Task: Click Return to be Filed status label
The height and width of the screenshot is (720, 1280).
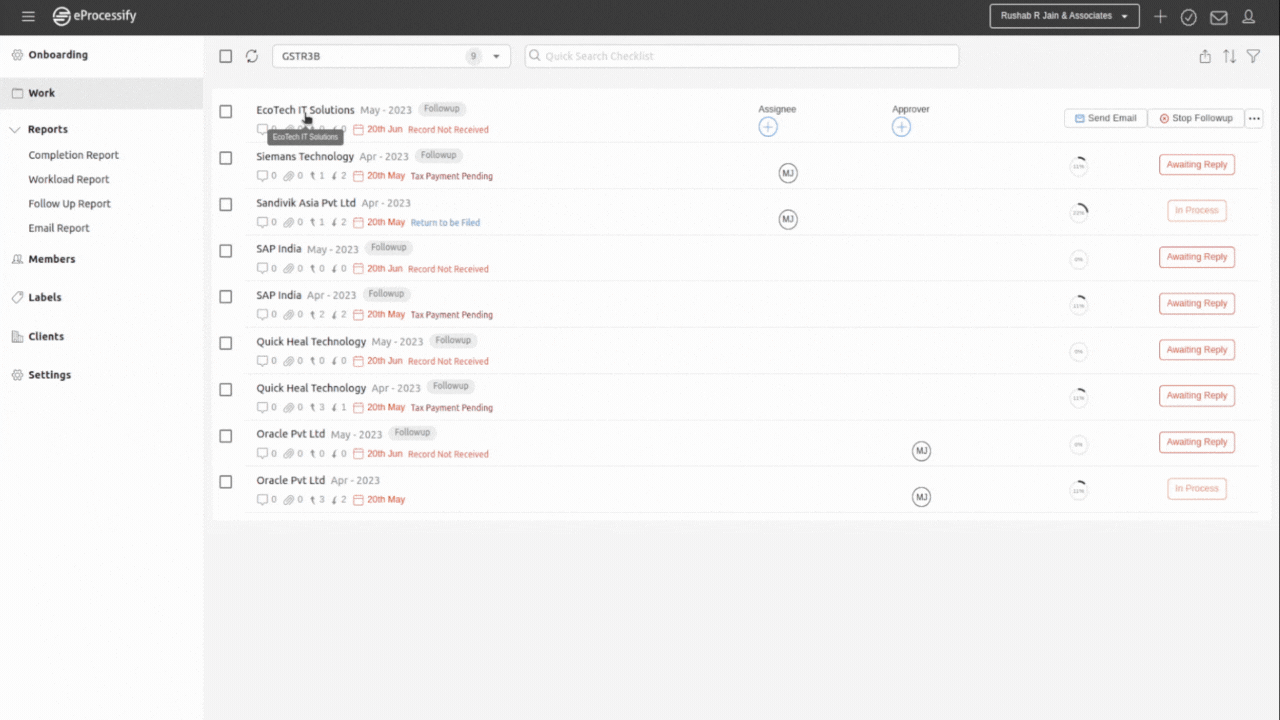Action: [445, 223]
